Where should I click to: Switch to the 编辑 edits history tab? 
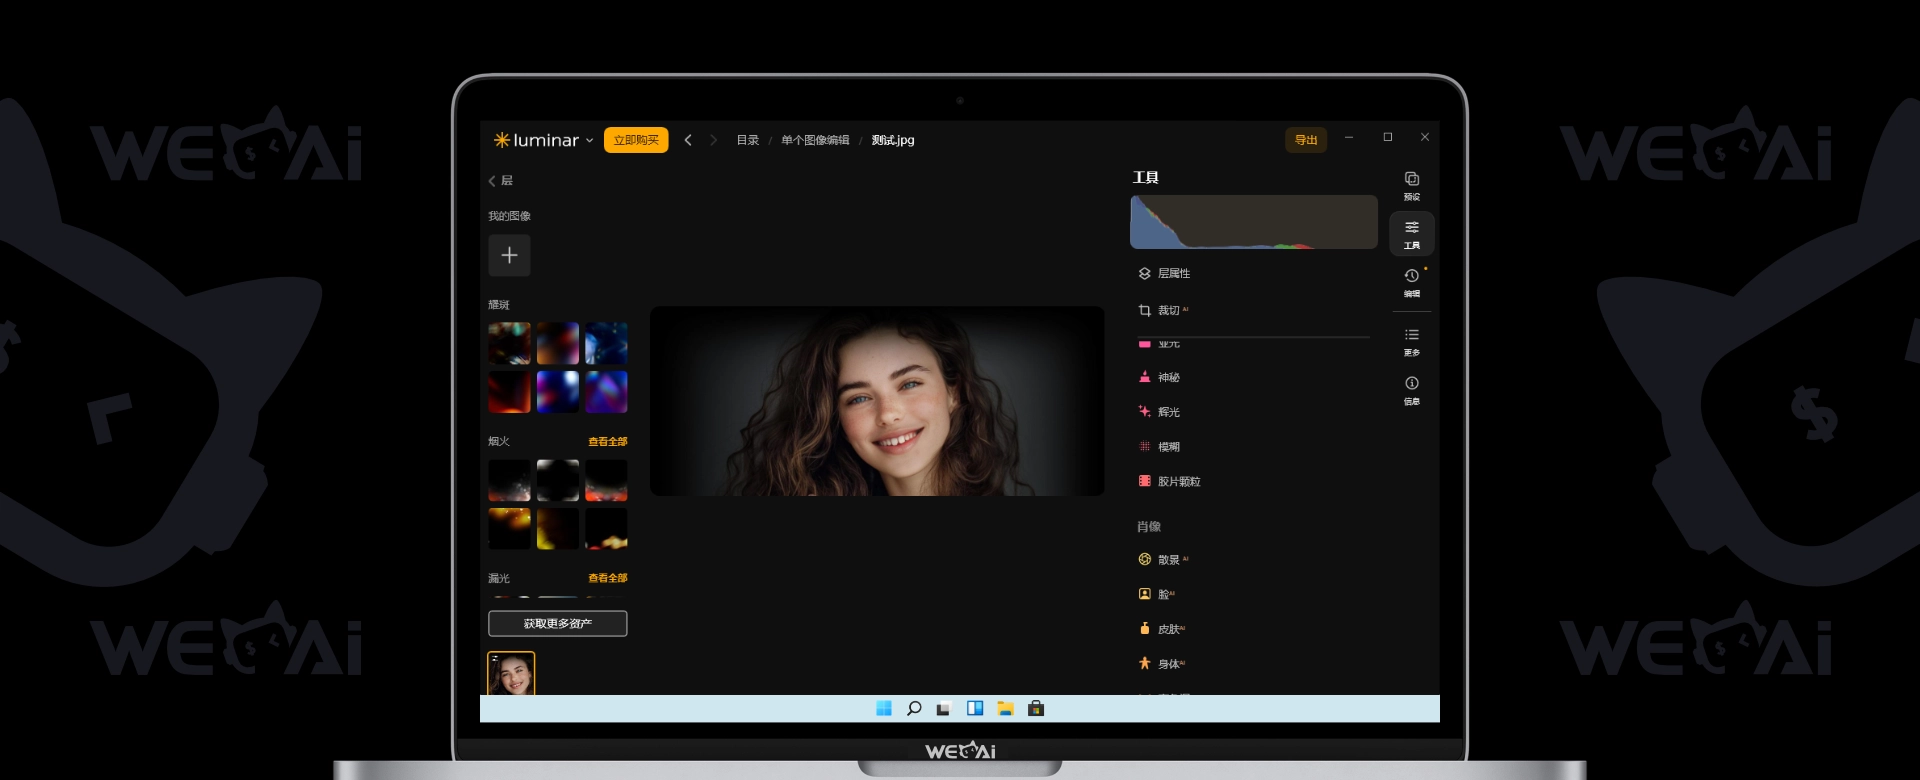click(x=1412, y=282)
